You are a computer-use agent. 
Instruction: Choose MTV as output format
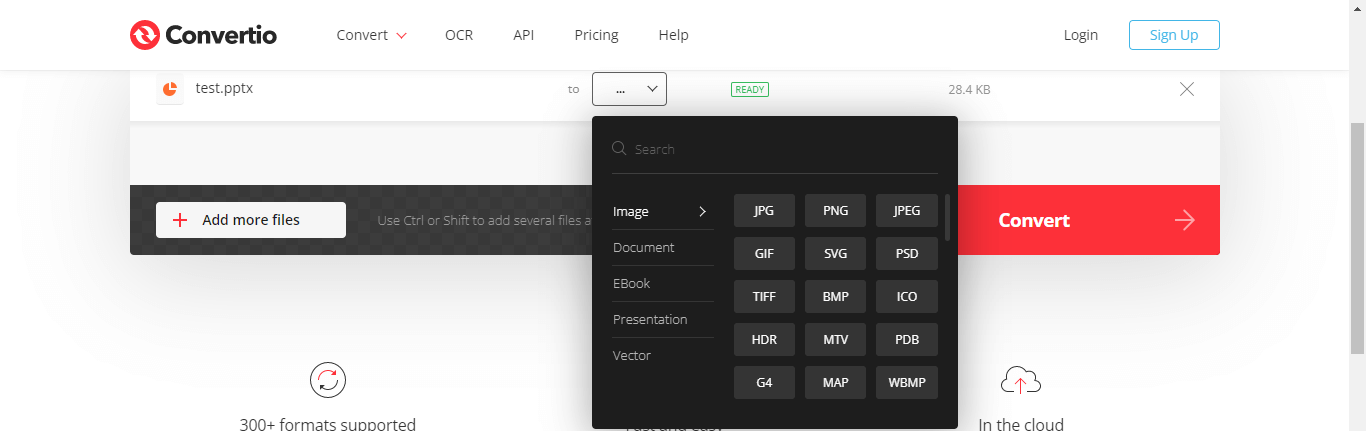pyautogui.click(x=836, y=340)
